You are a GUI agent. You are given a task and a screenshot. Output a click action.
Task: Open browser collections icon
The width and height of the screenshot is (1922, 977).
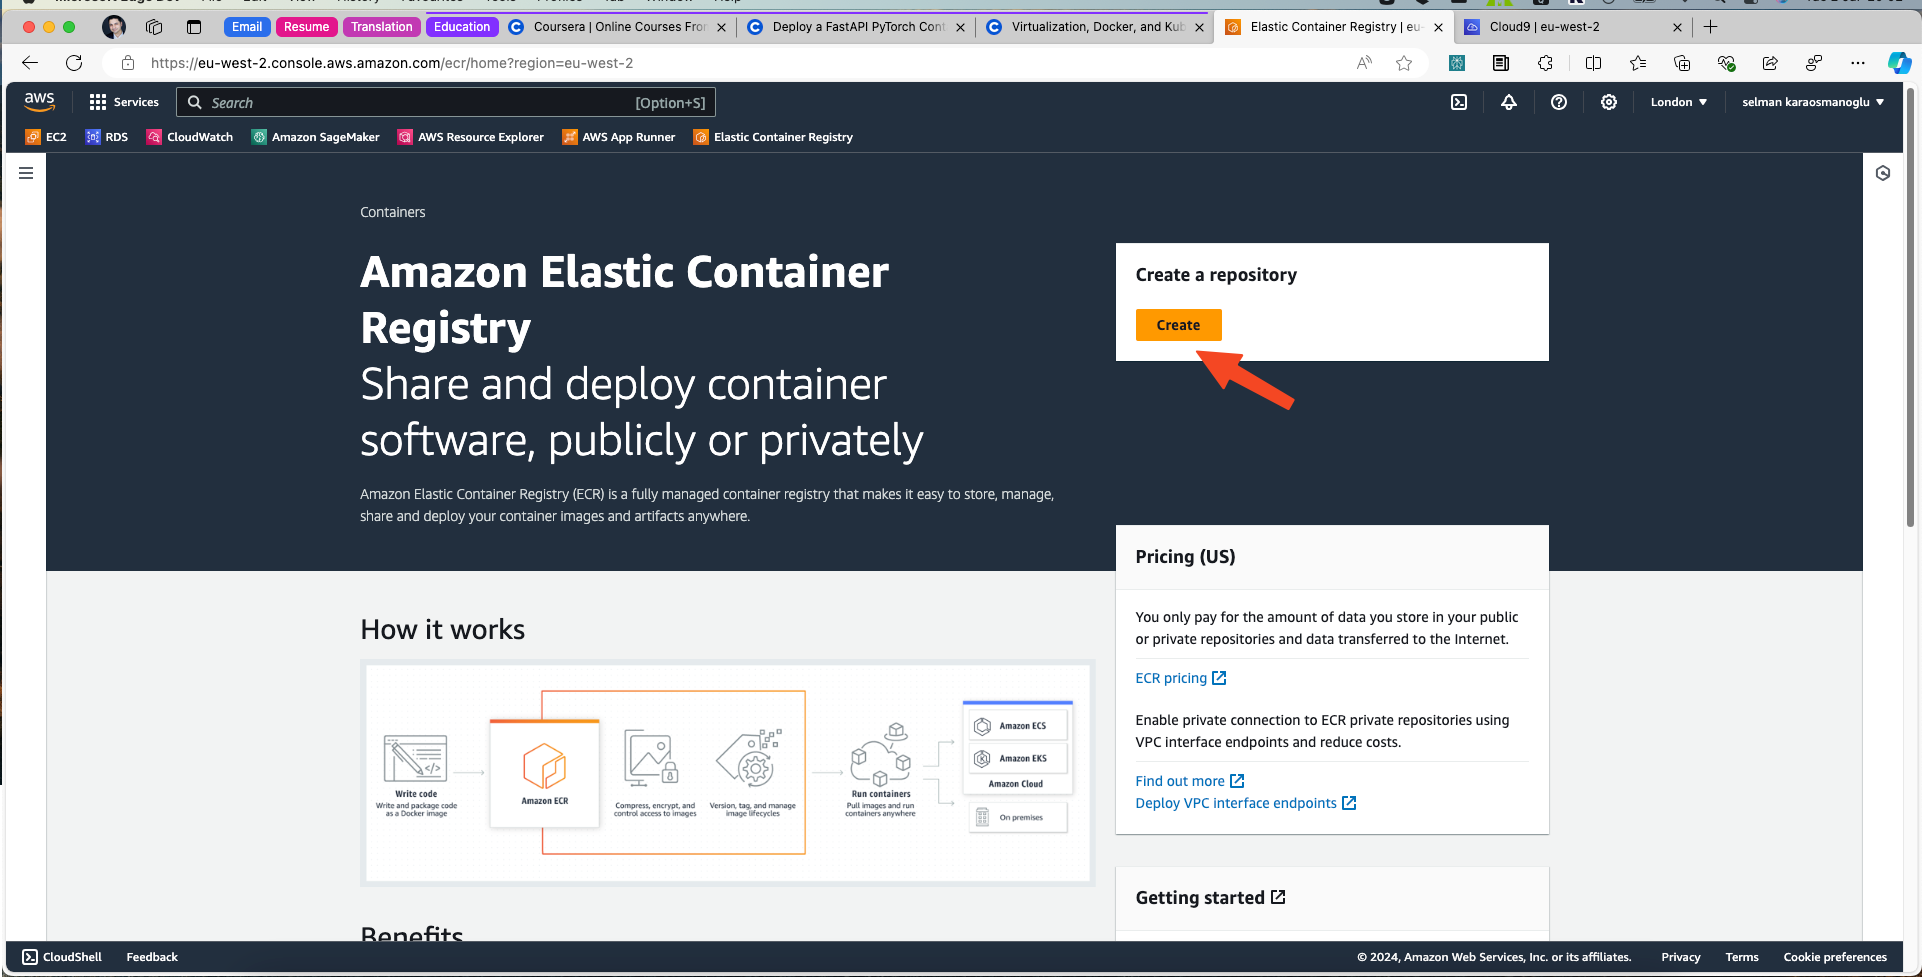(x=1682, y=63)
